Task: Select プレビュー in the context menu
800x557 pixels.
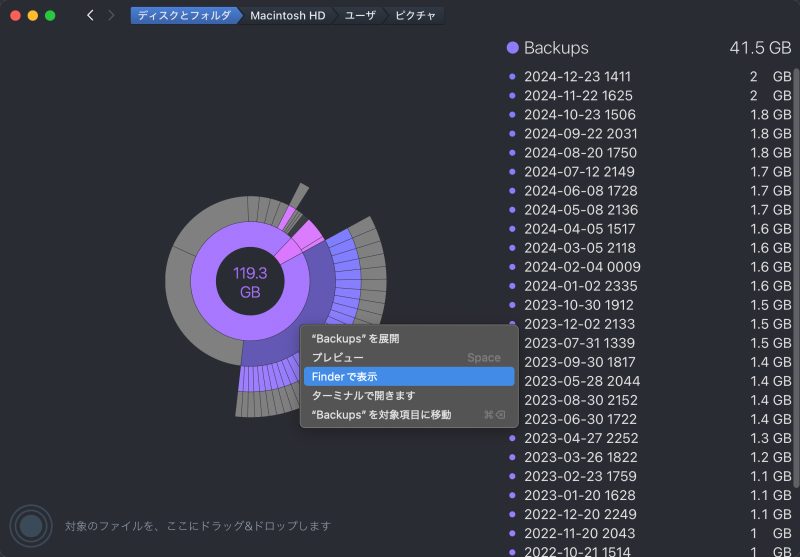Action: tap(338, 357)
